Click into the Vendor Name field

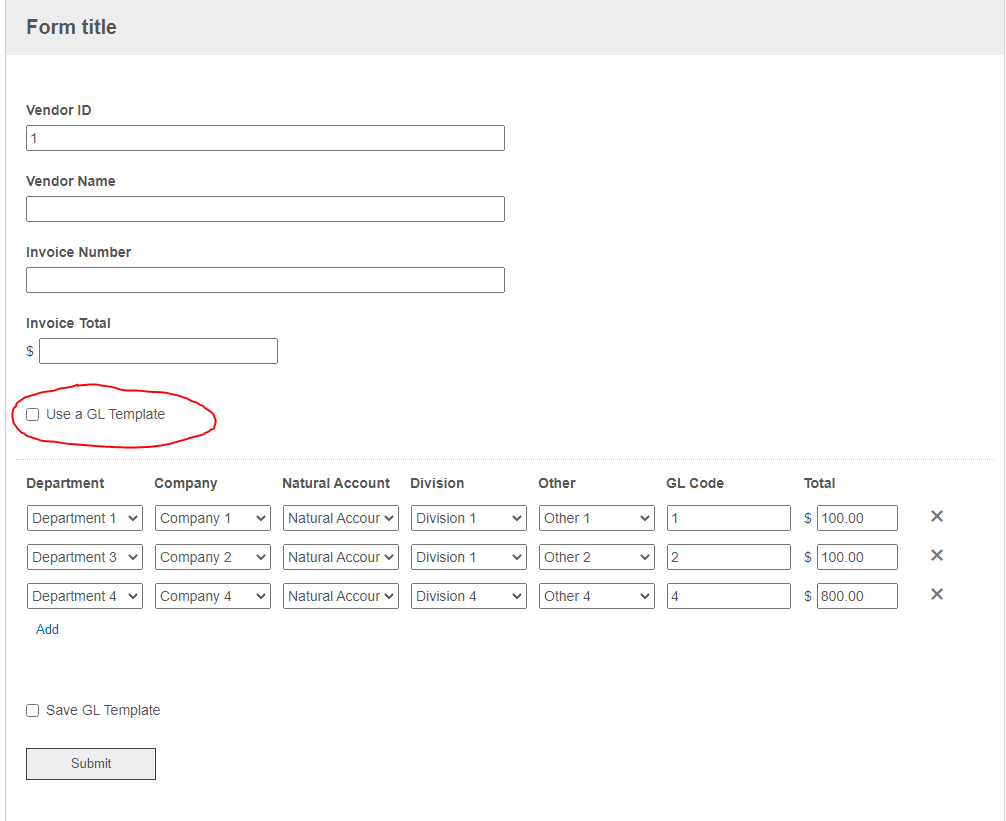265,209
